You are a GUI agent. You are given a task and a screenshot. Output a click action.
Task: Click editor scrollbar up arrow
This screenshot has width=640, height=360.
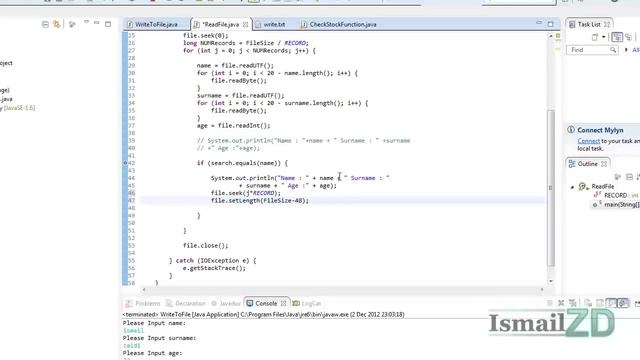point(551,36)
